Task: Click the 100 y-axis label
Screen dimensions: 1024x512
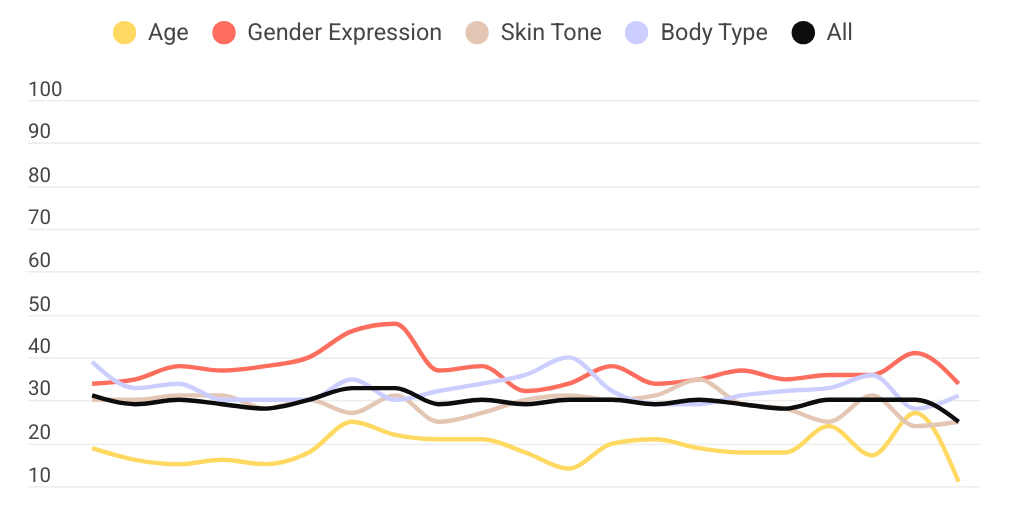Action: [x=45, y=90]
